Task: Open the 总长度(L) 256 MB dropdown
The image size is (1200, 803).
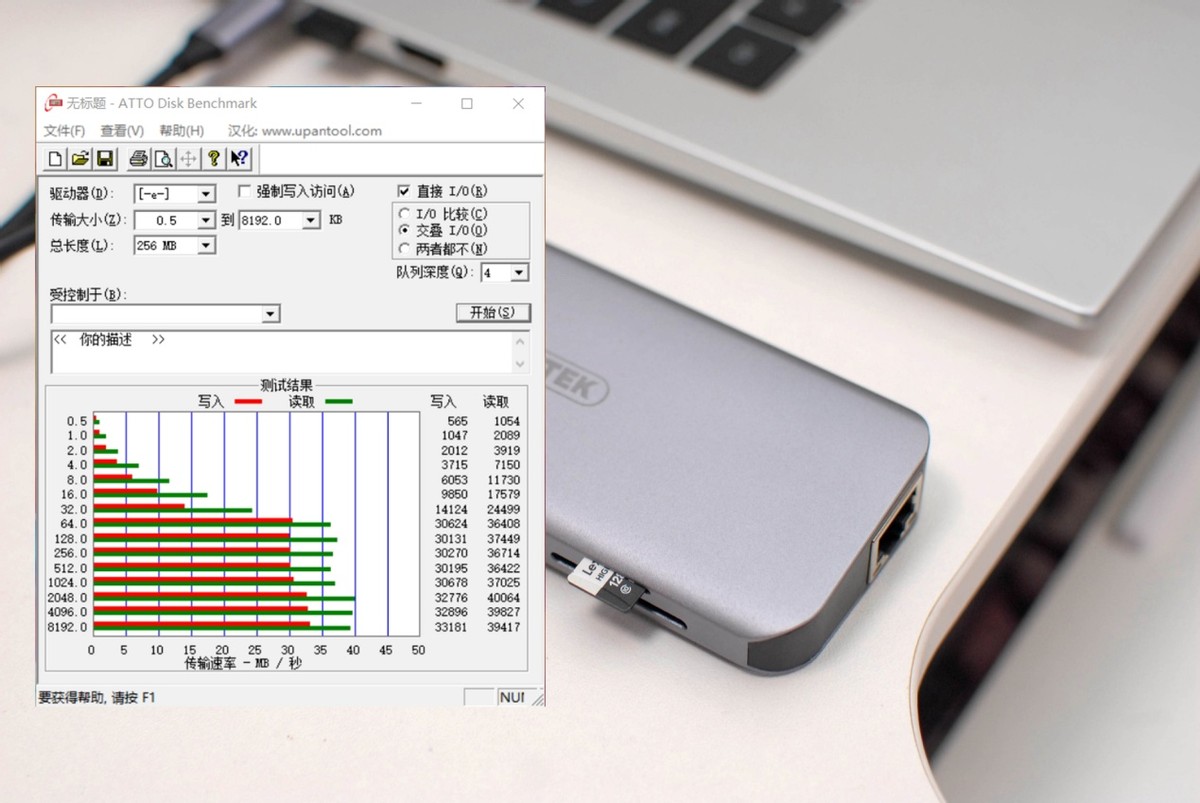Action: 206,245
